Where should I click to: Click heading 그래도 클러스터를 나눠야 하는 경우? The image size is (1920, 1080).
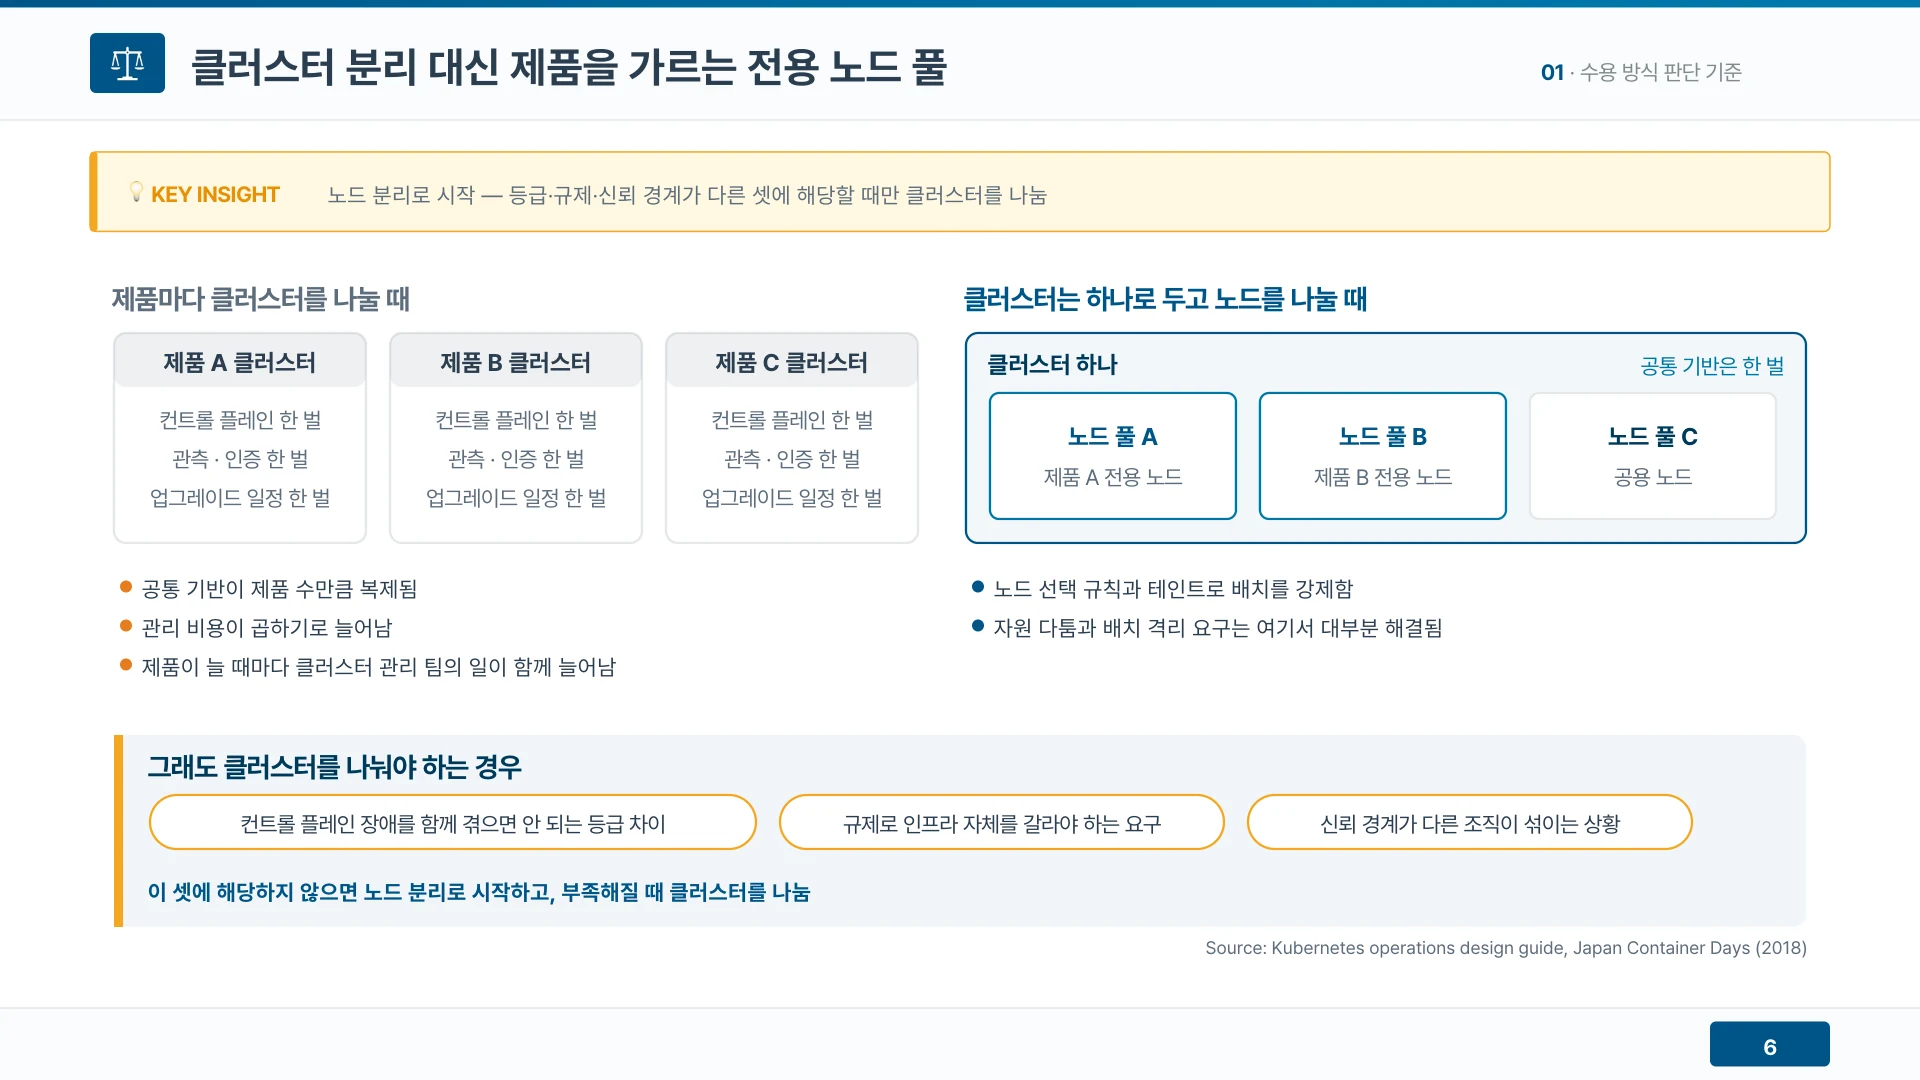334,767
